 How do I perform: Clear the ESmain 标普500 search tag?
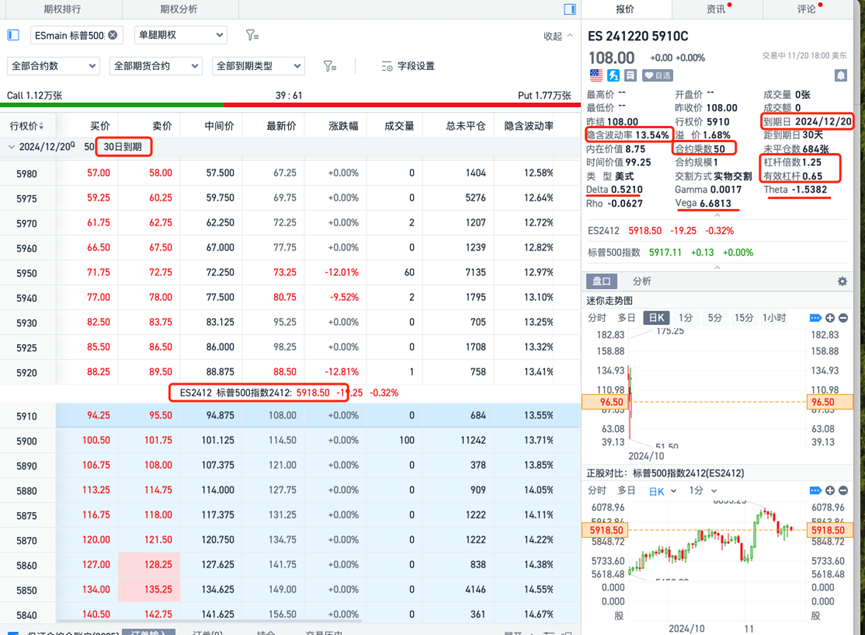click(113, 35)
